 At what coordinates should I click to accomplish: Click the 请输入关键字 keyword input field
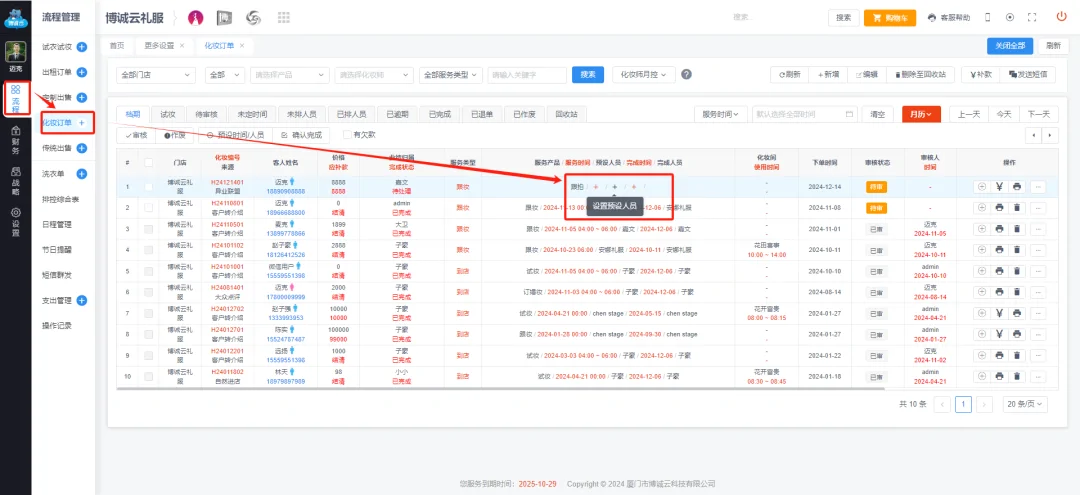(x=526, y=74)
